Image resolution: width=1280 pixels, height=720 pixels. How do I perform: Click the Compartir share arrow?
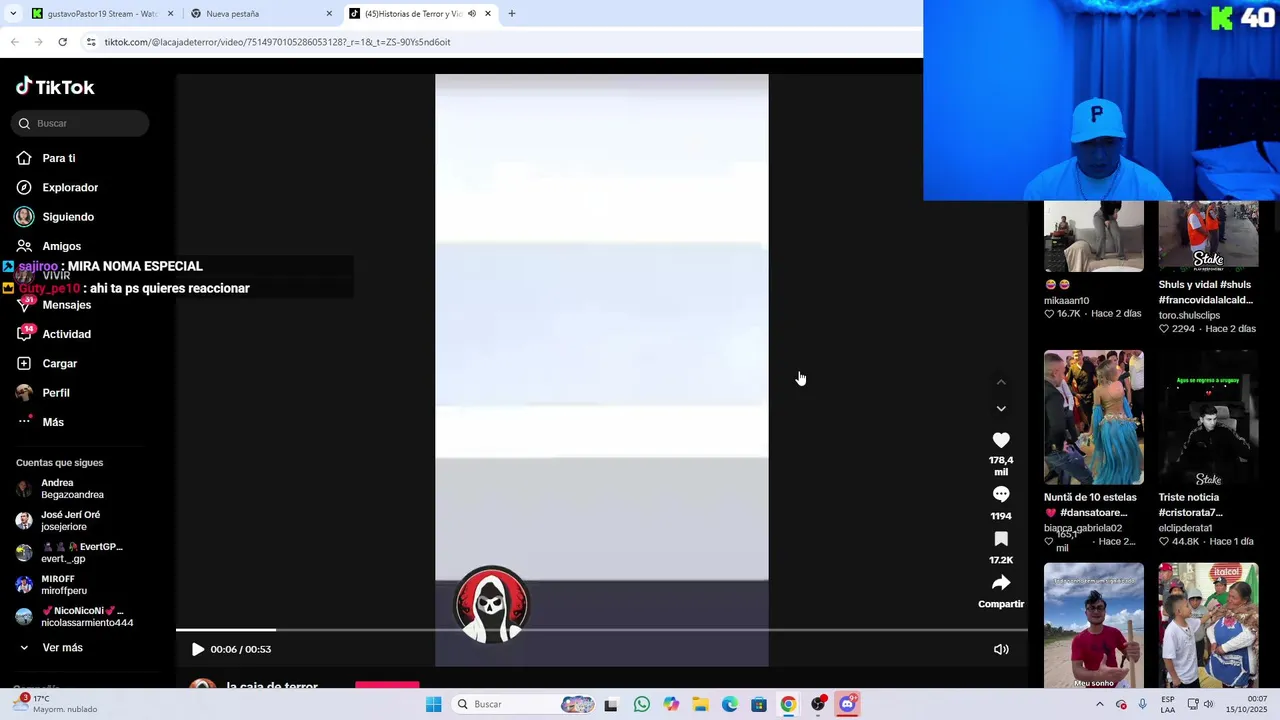pyautogui.click(x=1001, y=583)
